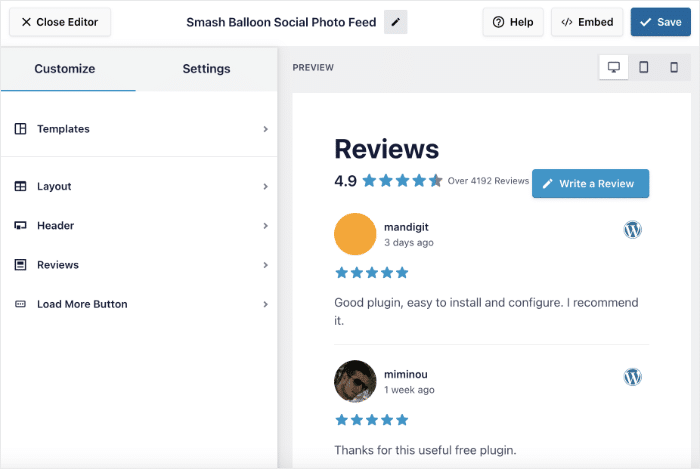
Task: Click the Reviews section icon
Action: [21, 265]
